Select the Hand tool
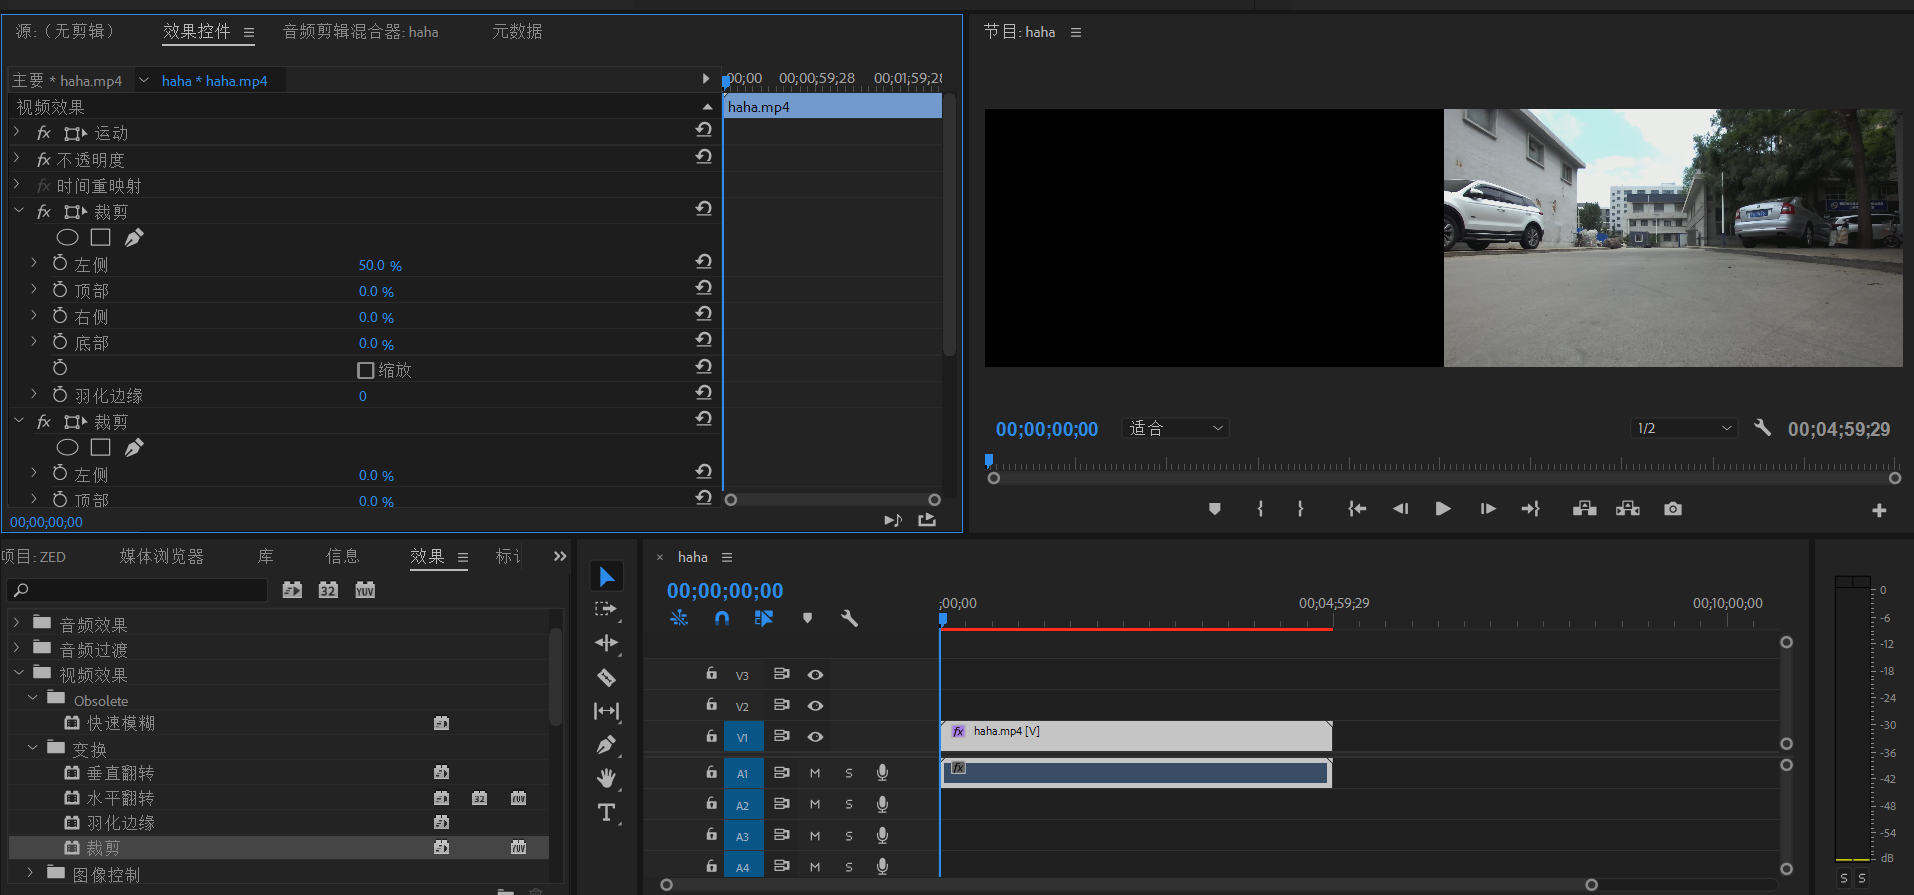Image resolution: width=1914 pixels, height=895 pixels. 606,778
